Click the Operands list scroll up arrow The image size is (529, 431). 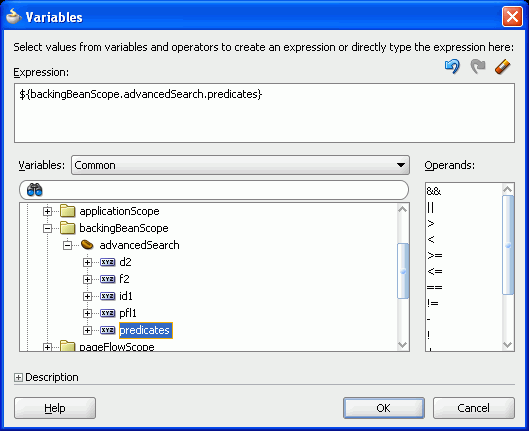508,189
